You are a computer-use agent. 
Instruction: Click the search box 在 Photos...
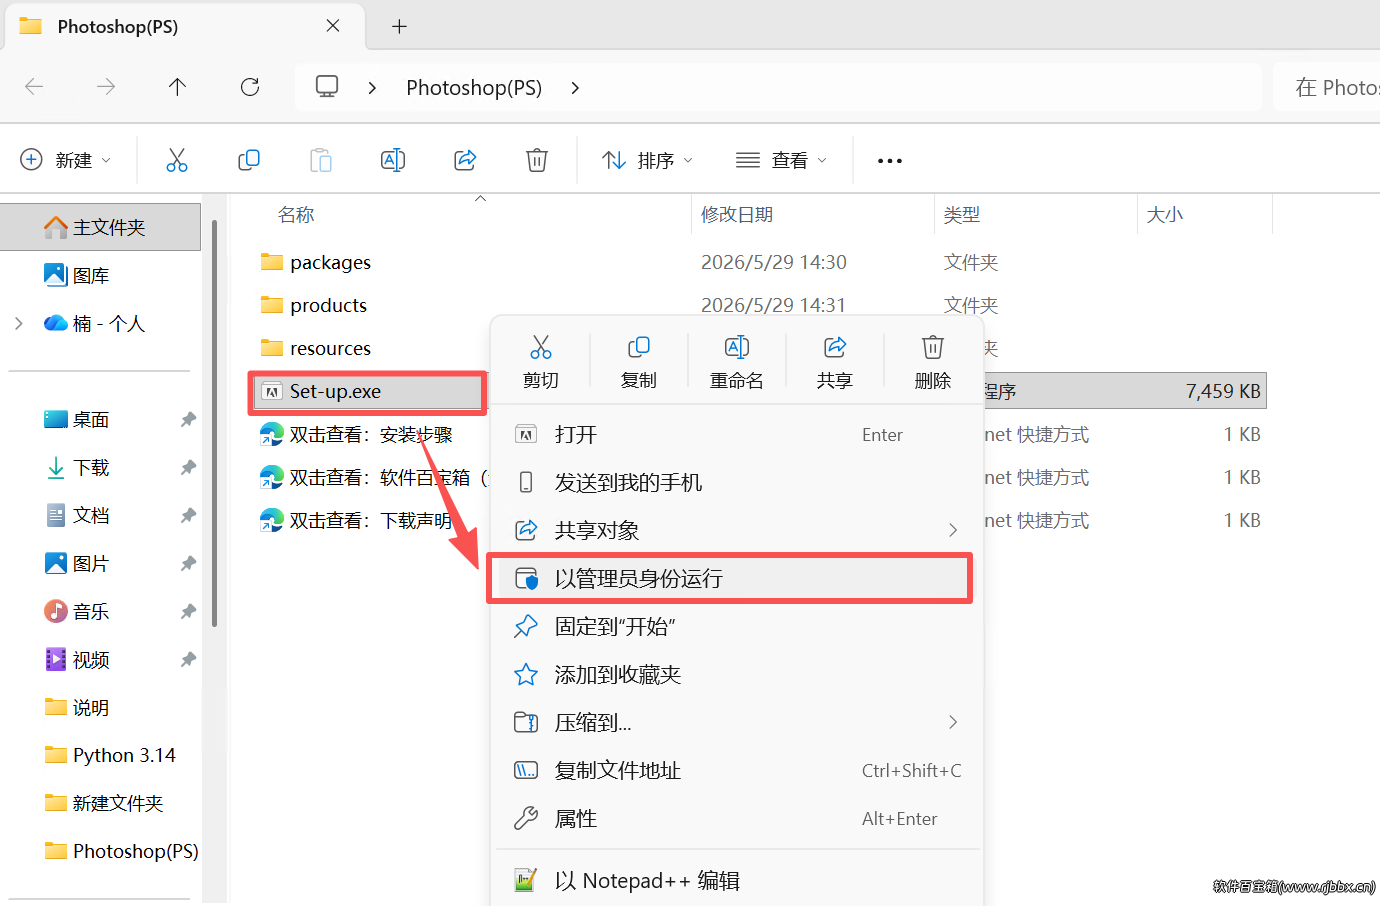(1326, 88)
